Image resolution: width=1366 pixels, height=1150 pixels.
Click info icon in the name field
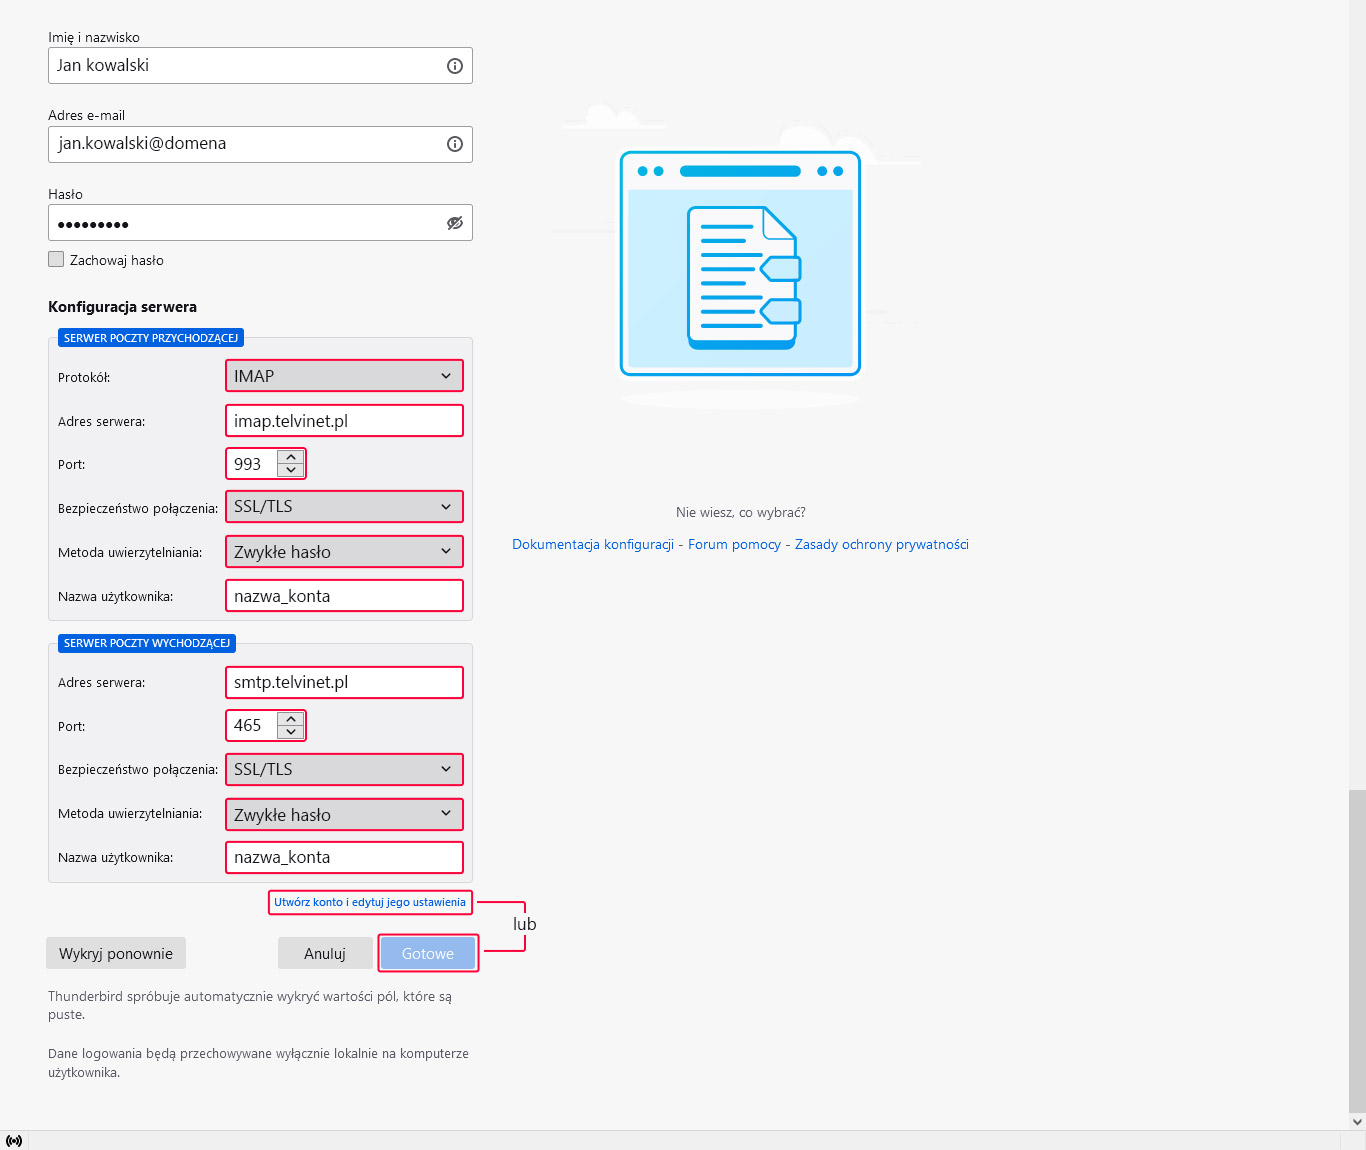(x=455, y=66)
